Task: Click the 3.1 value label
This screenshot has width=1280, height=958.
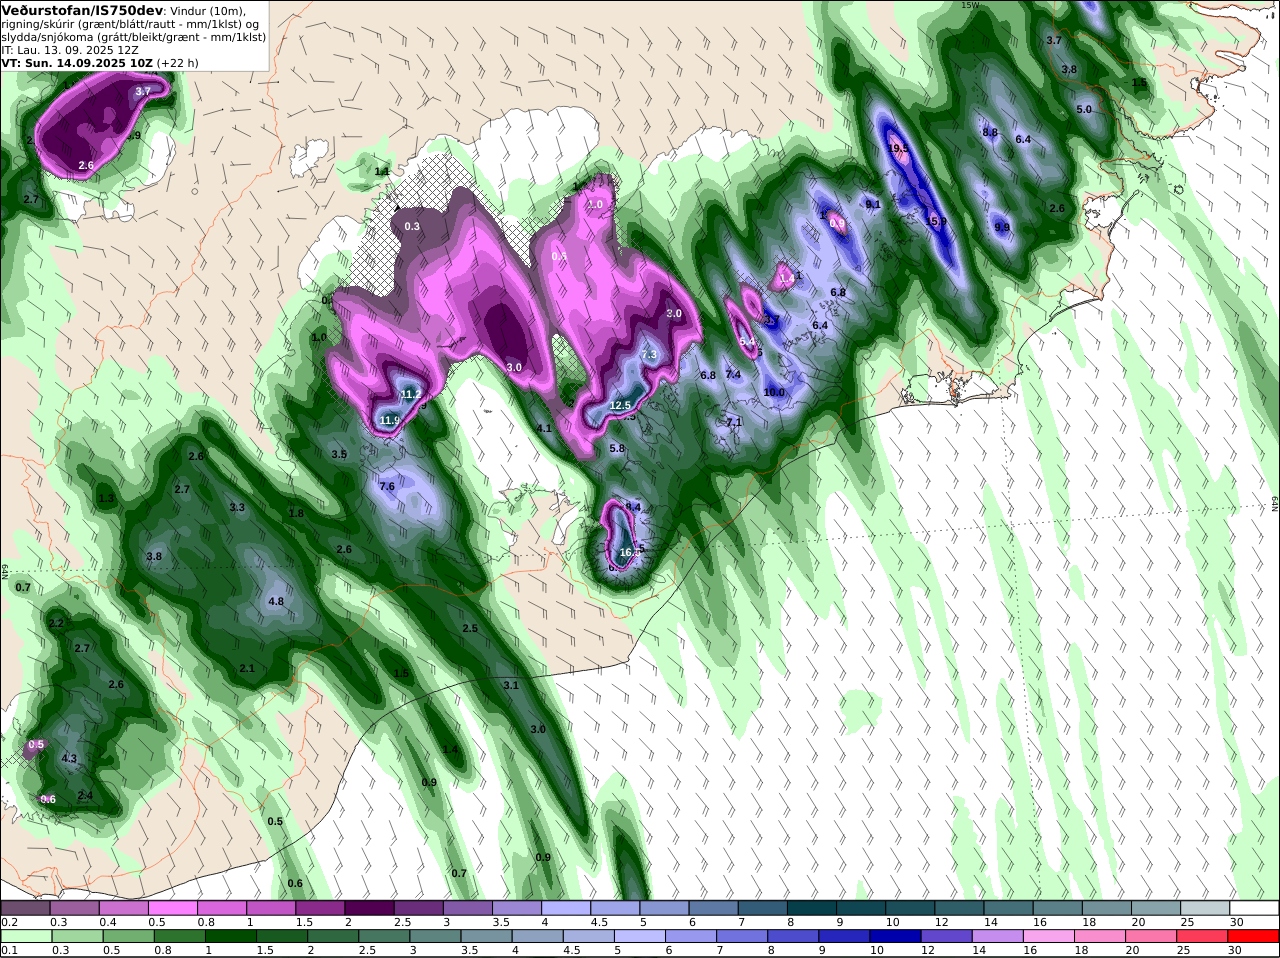Action: (x=511, y=685)
